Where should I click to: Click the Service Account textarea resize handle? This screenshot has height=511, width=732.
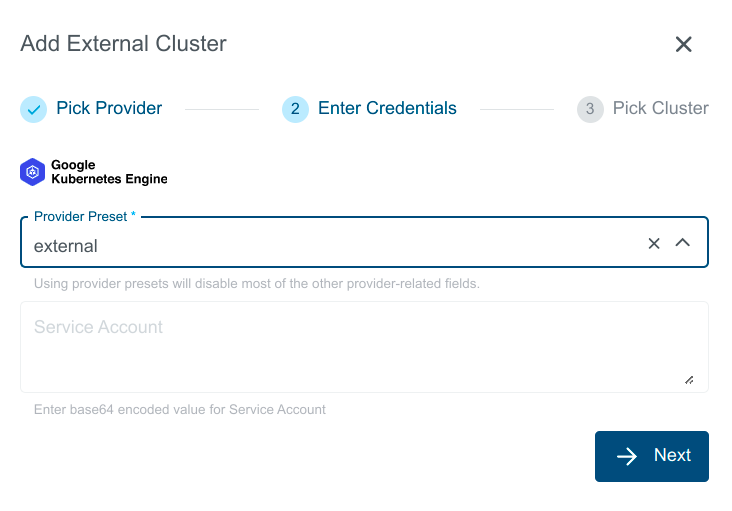pos(689,380)
